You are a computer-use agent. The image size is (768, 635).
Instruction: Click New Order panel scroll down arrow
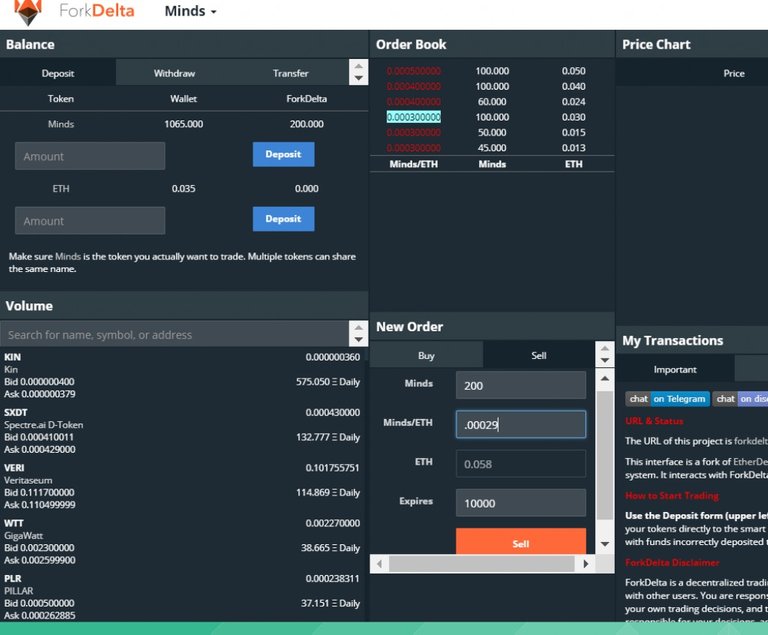coord(603,544)
